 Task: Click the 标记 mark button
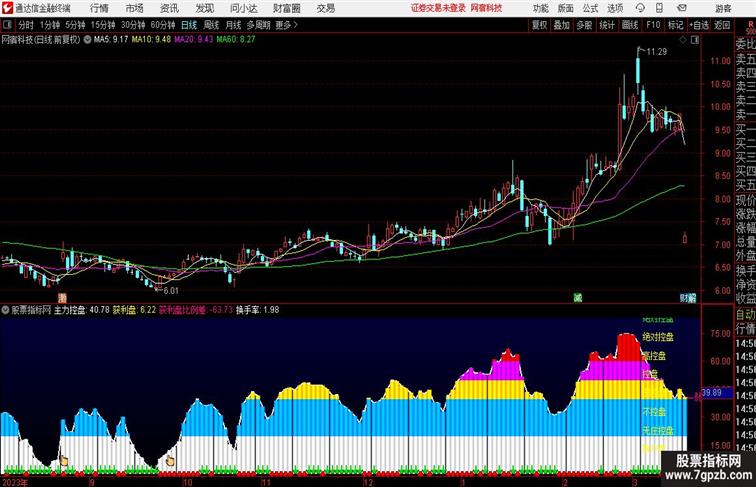pos(675,25)
